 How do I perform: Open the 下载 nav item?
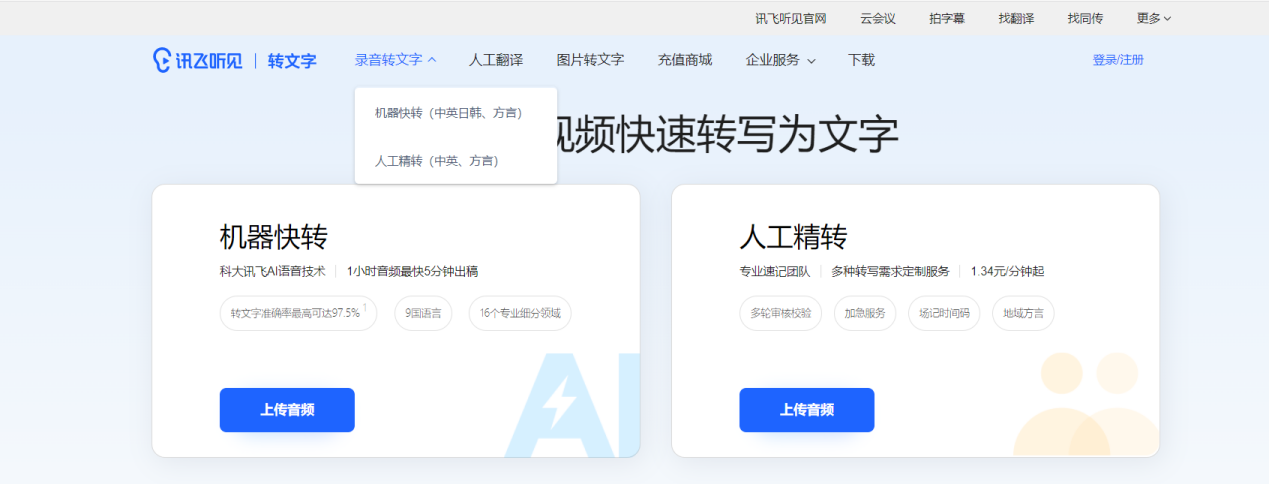pos(861,60)
